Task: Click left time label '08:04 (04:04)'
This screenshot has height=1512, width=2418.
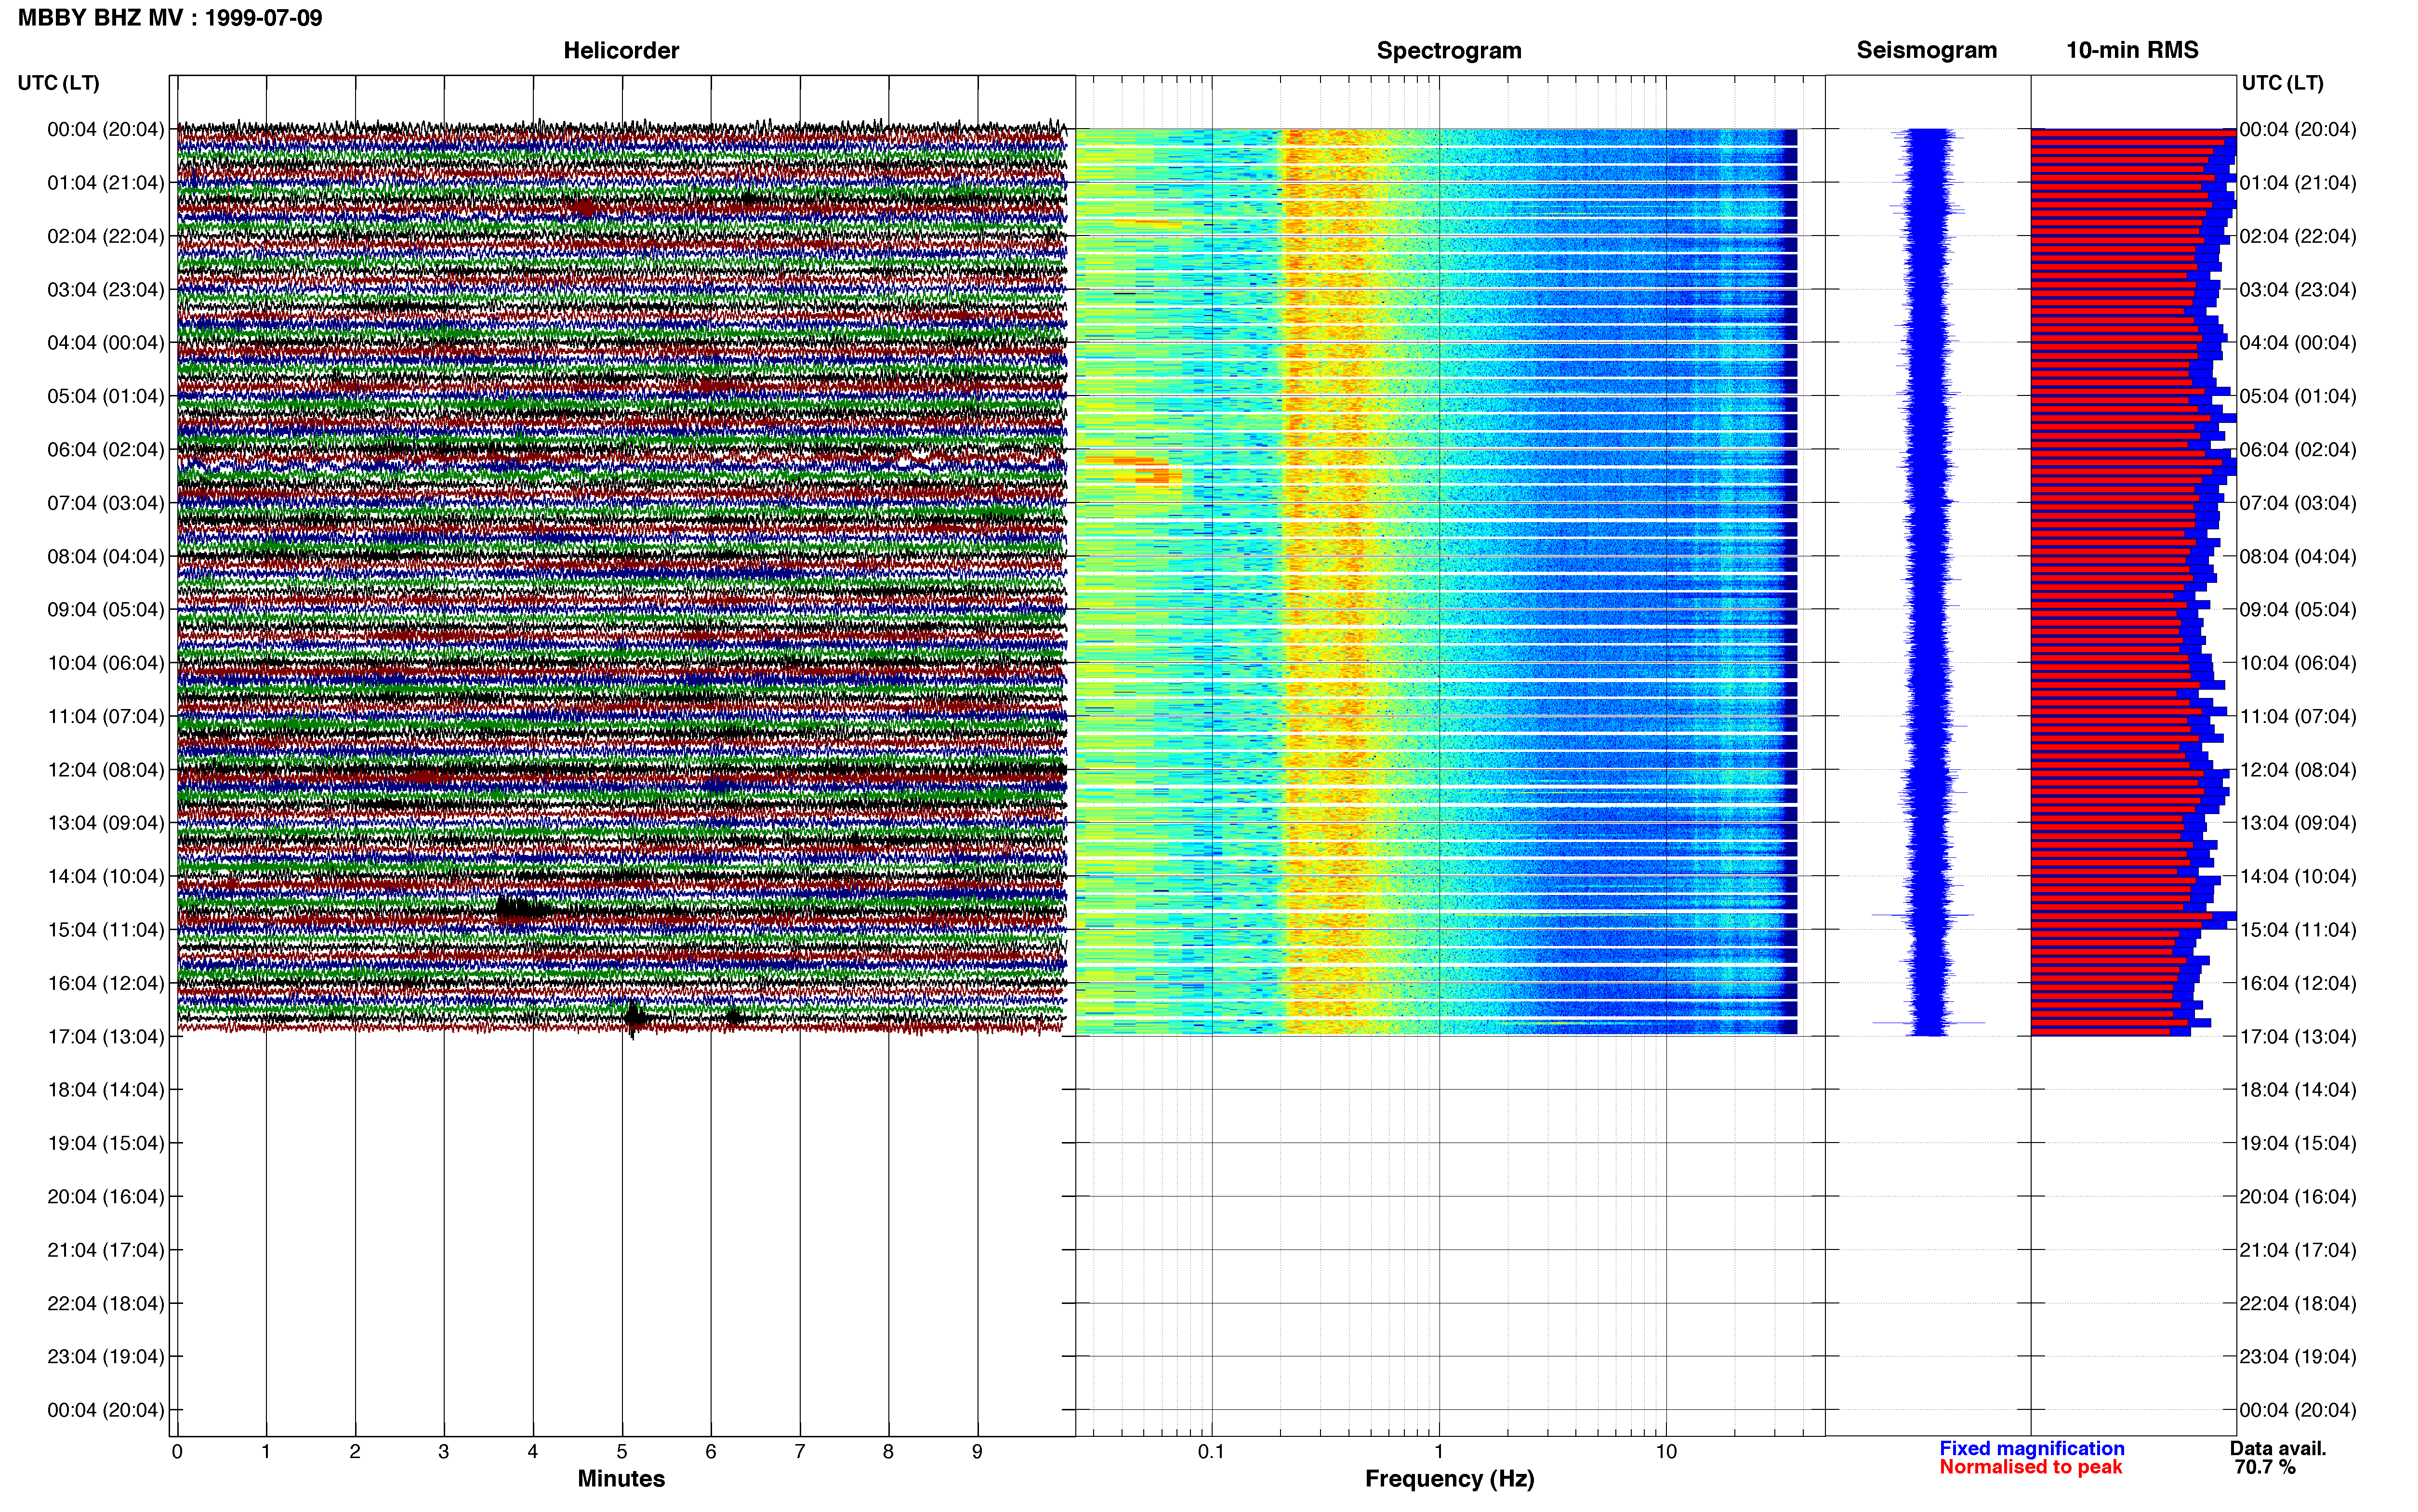Action: coord(105,556)
